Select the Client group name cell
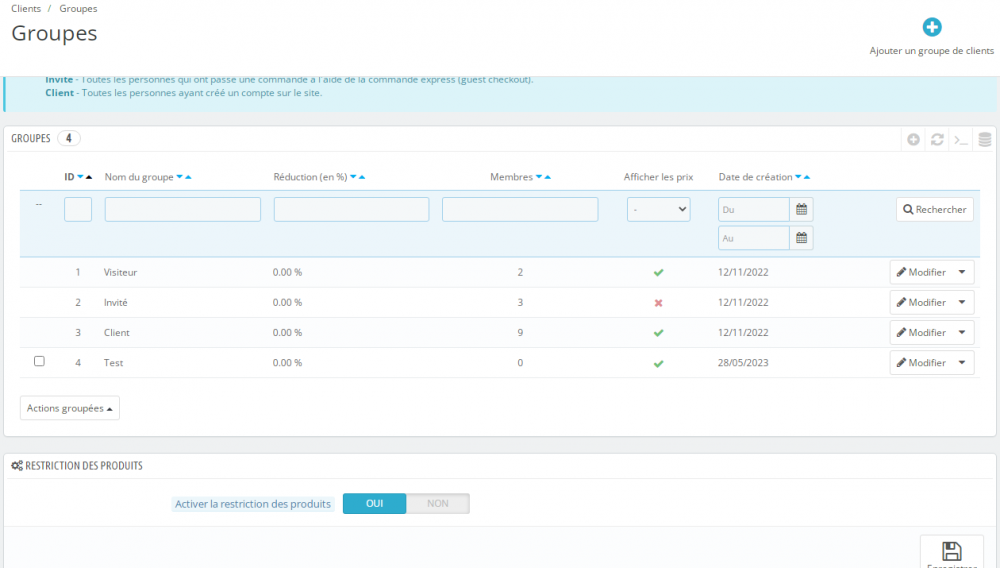Viewport: 1000px width, 568px height. pos(117,332)
